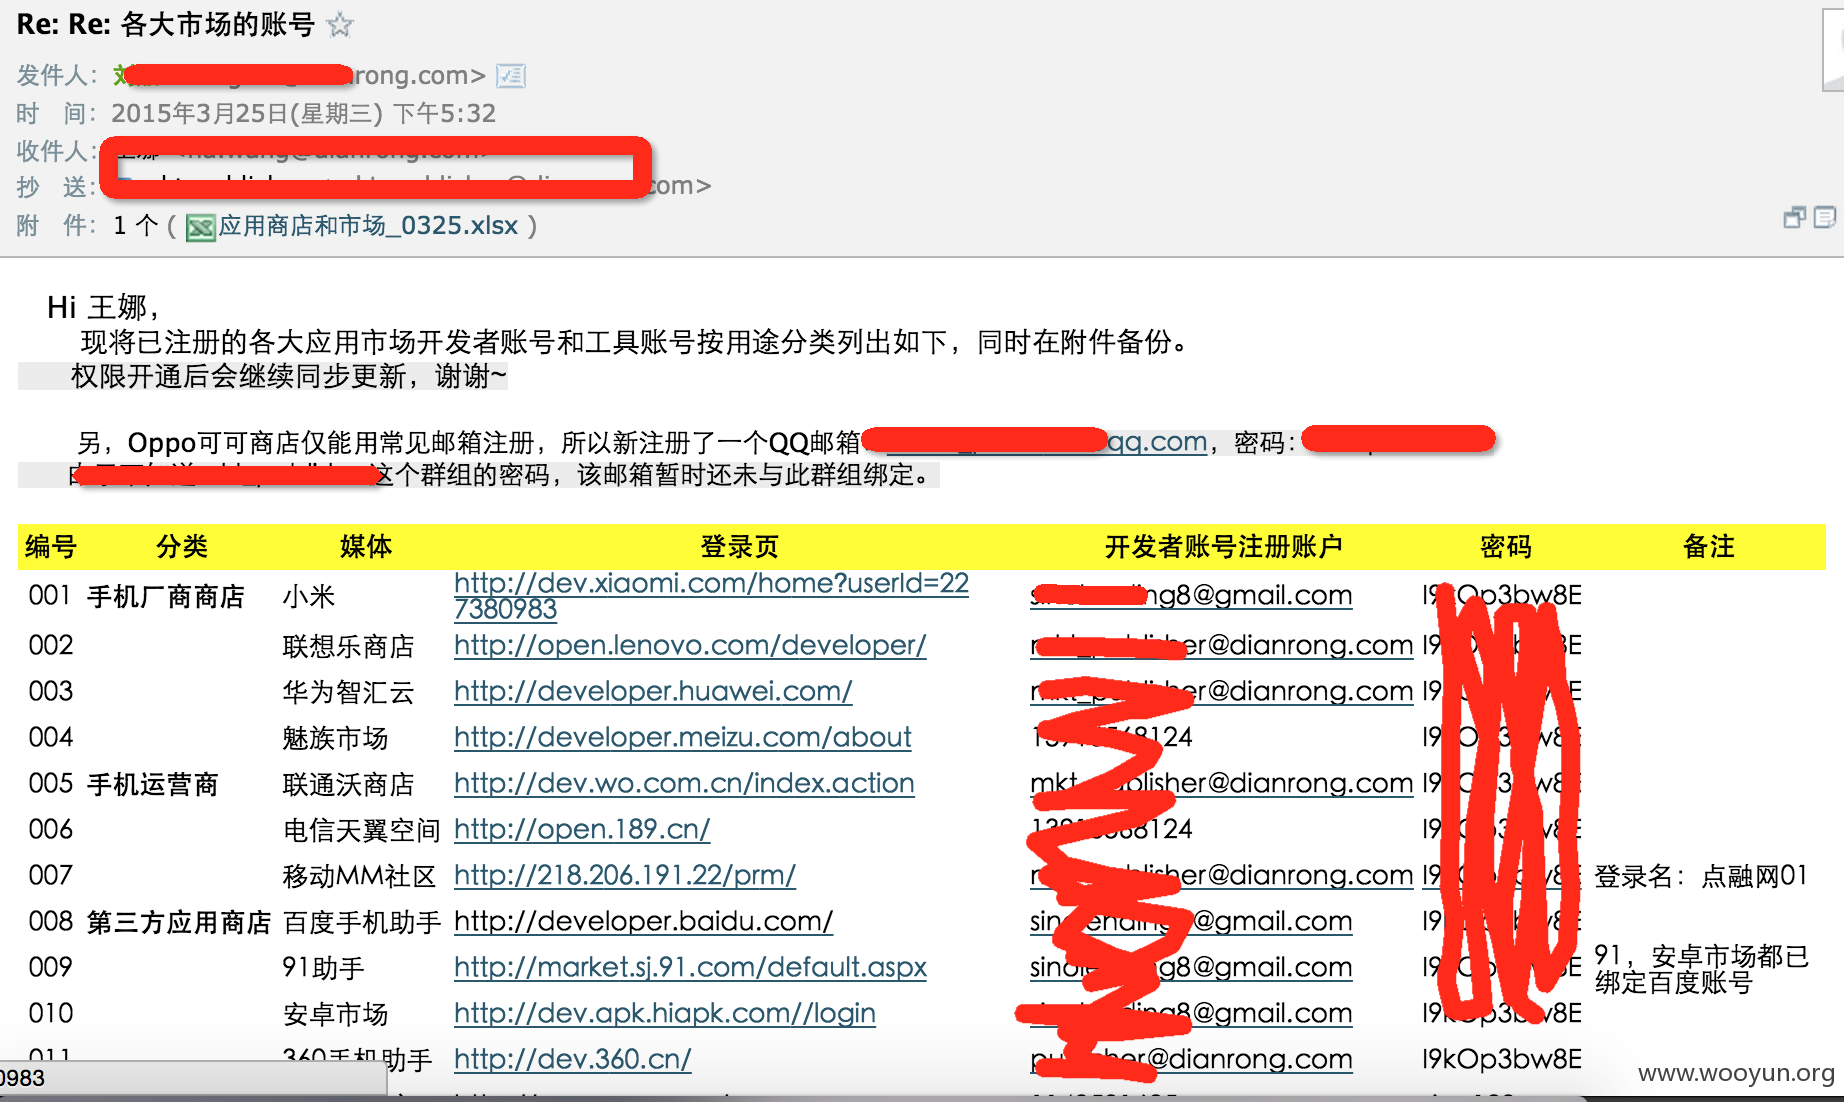Open the developer.baidu.com link
This screenshot has height=1102, width=1844.
(x=643, y=921)
